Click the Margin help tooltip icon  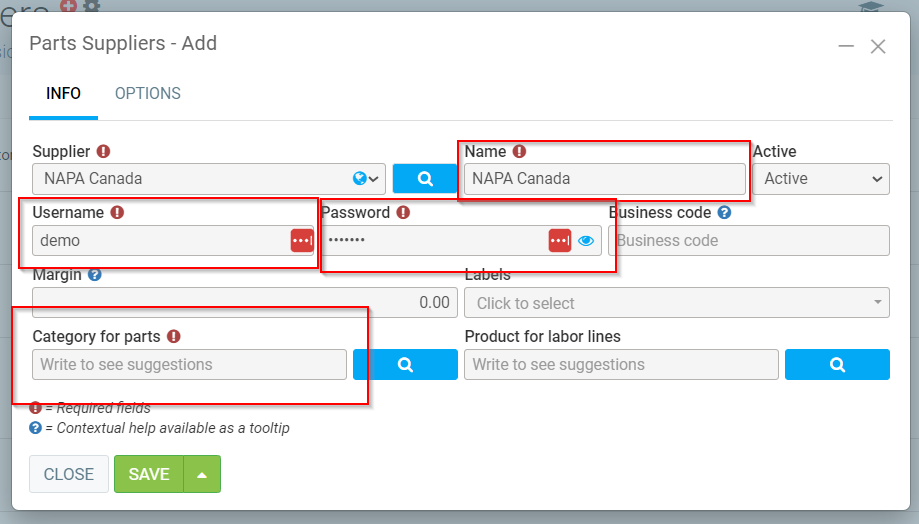tap(95, 274)
